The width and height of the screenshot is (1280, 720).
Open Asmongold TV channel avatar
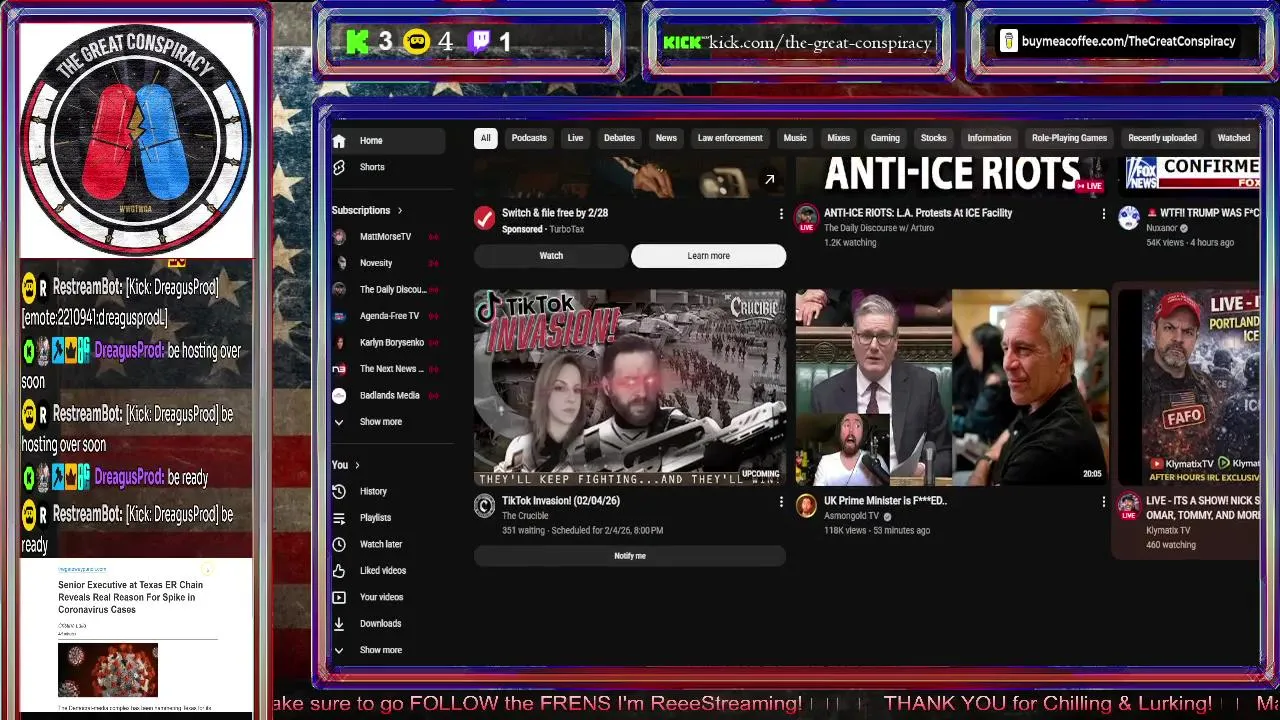tap(806, 506)
